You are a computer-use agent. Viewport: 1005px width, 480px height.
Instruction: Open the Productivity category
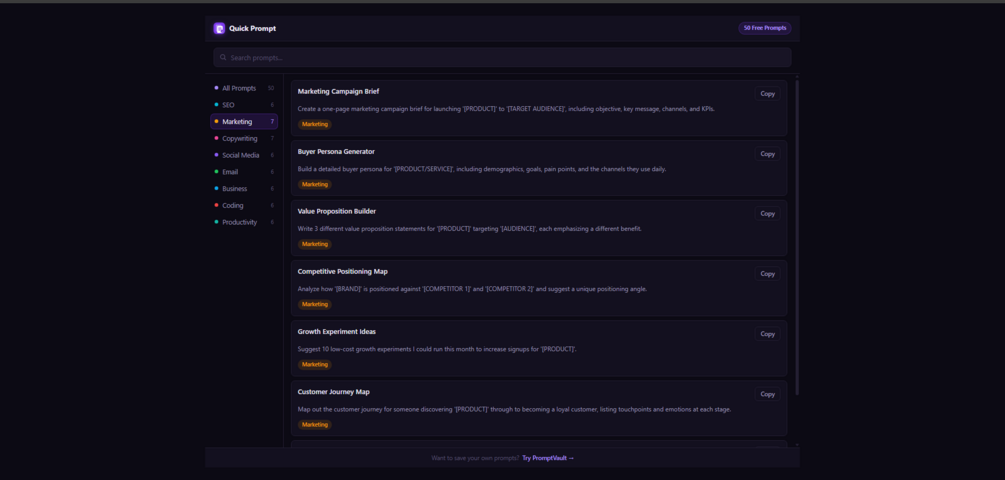(244, 222)
